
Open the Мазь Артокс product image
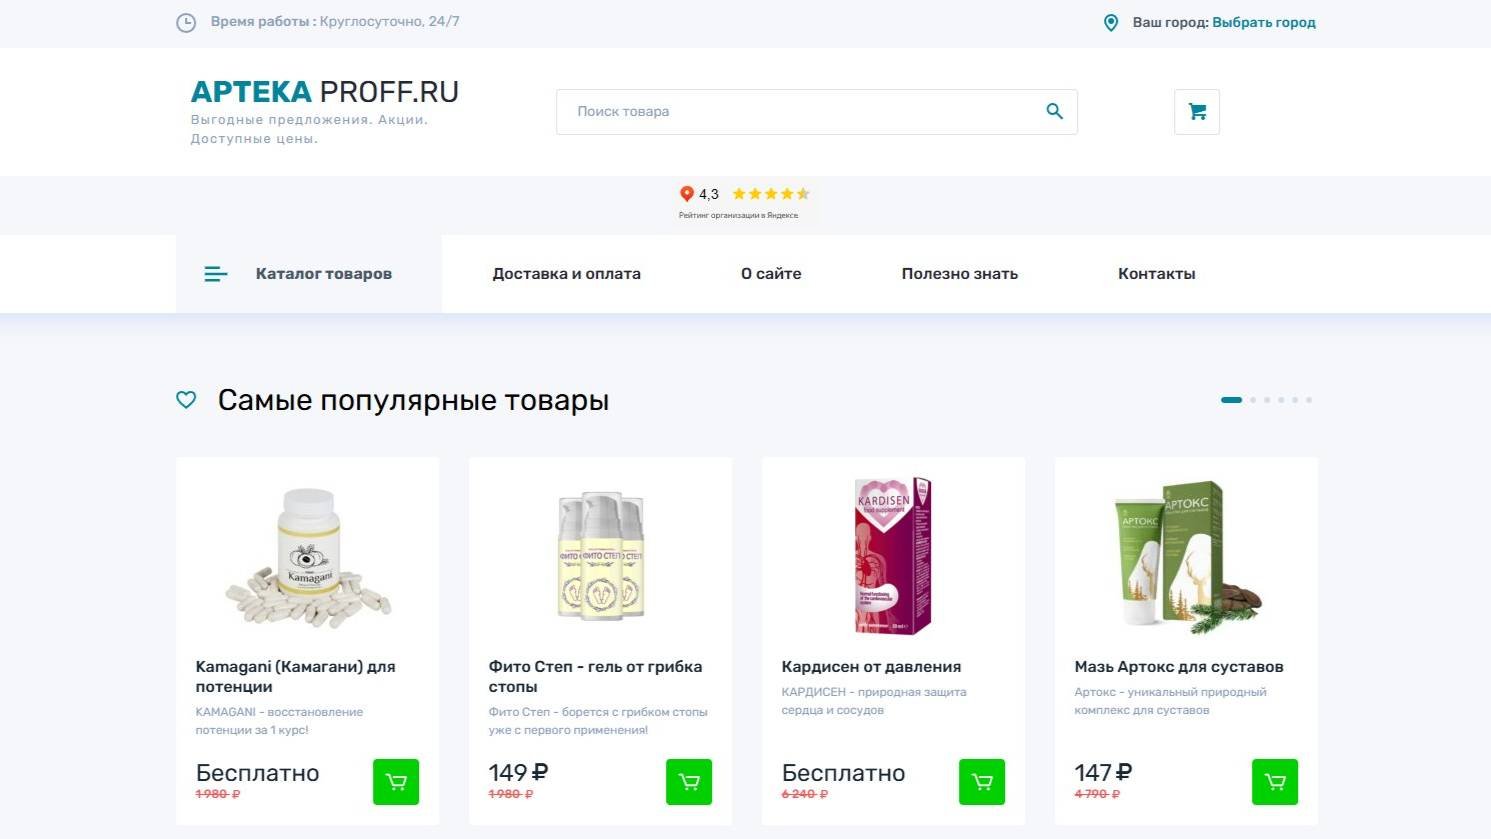[x=1186, y=555]
